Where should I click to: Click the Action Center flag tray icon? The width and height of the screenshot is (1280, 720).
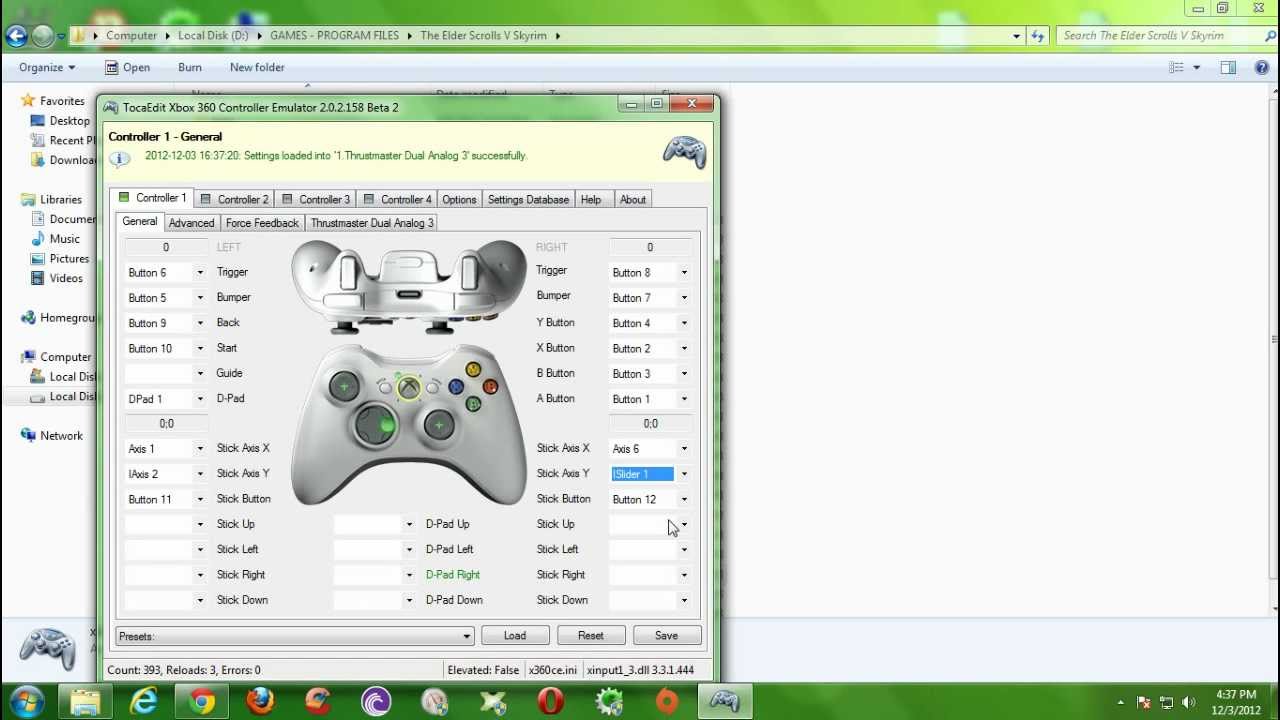click(1144, 702)
